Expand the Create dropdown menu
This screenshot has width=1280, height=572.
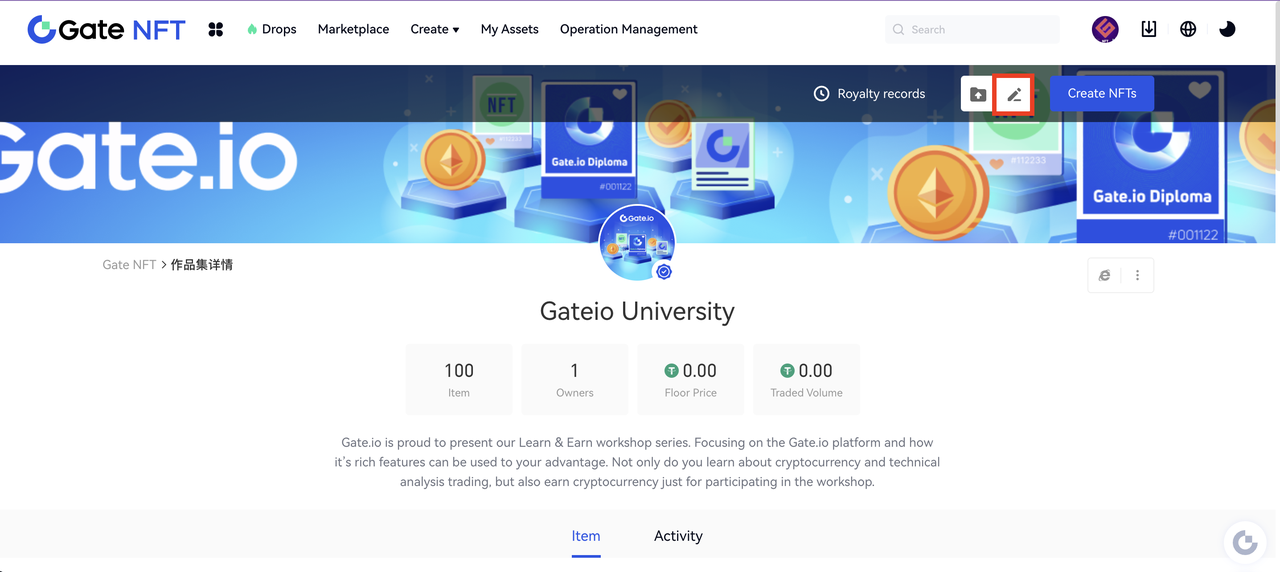434,29
